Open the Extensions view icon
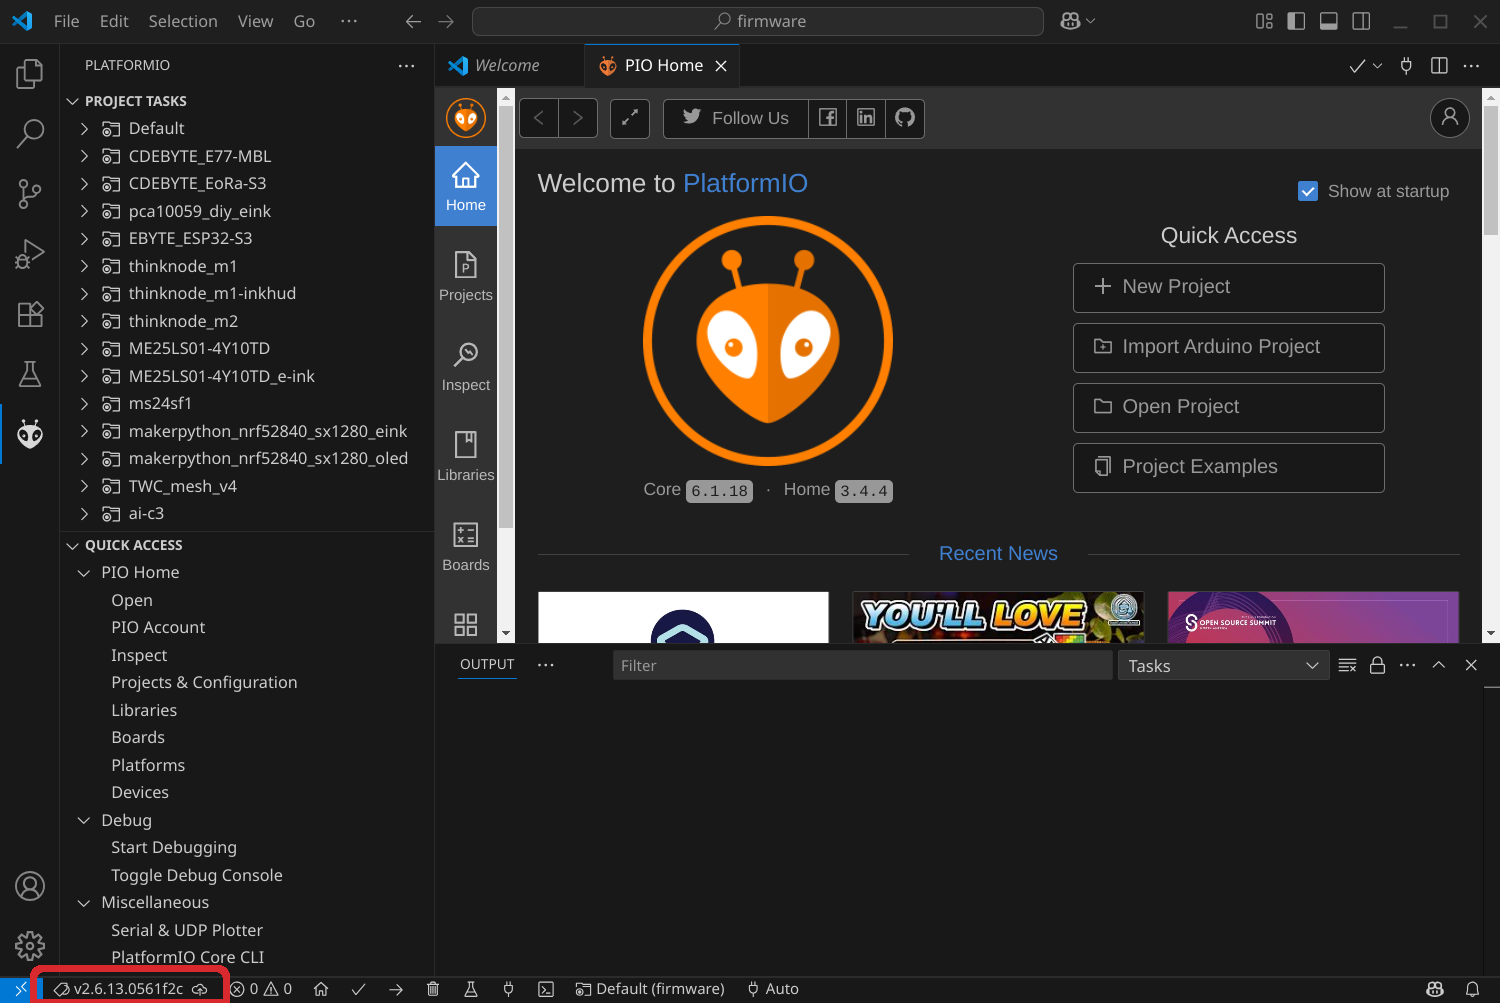This screenshot has width=1500, height=1003. [x=30, y=314]
